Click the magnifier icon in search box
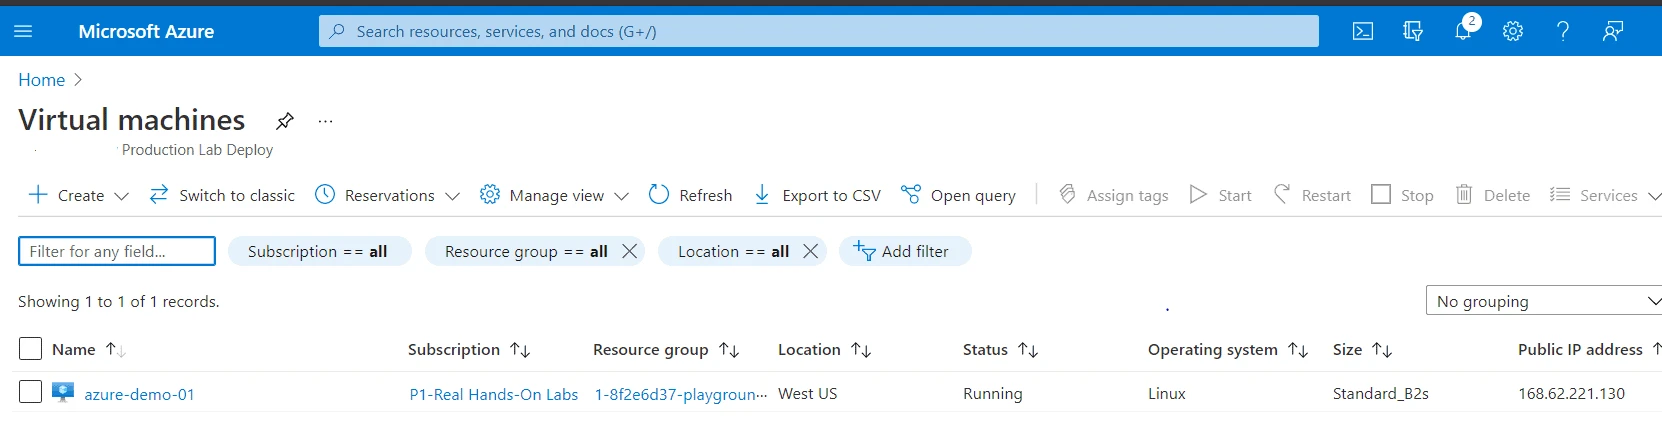 [x=338, y=31]
